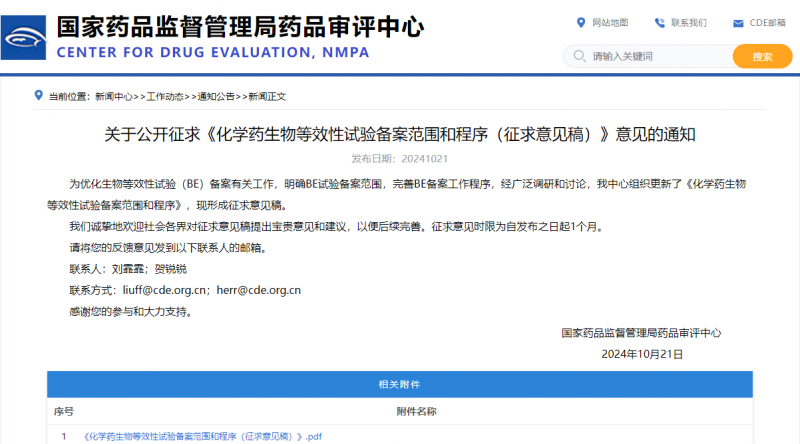
Task: Click the magnifier icon in search box
Action: [x=577, y=56]
